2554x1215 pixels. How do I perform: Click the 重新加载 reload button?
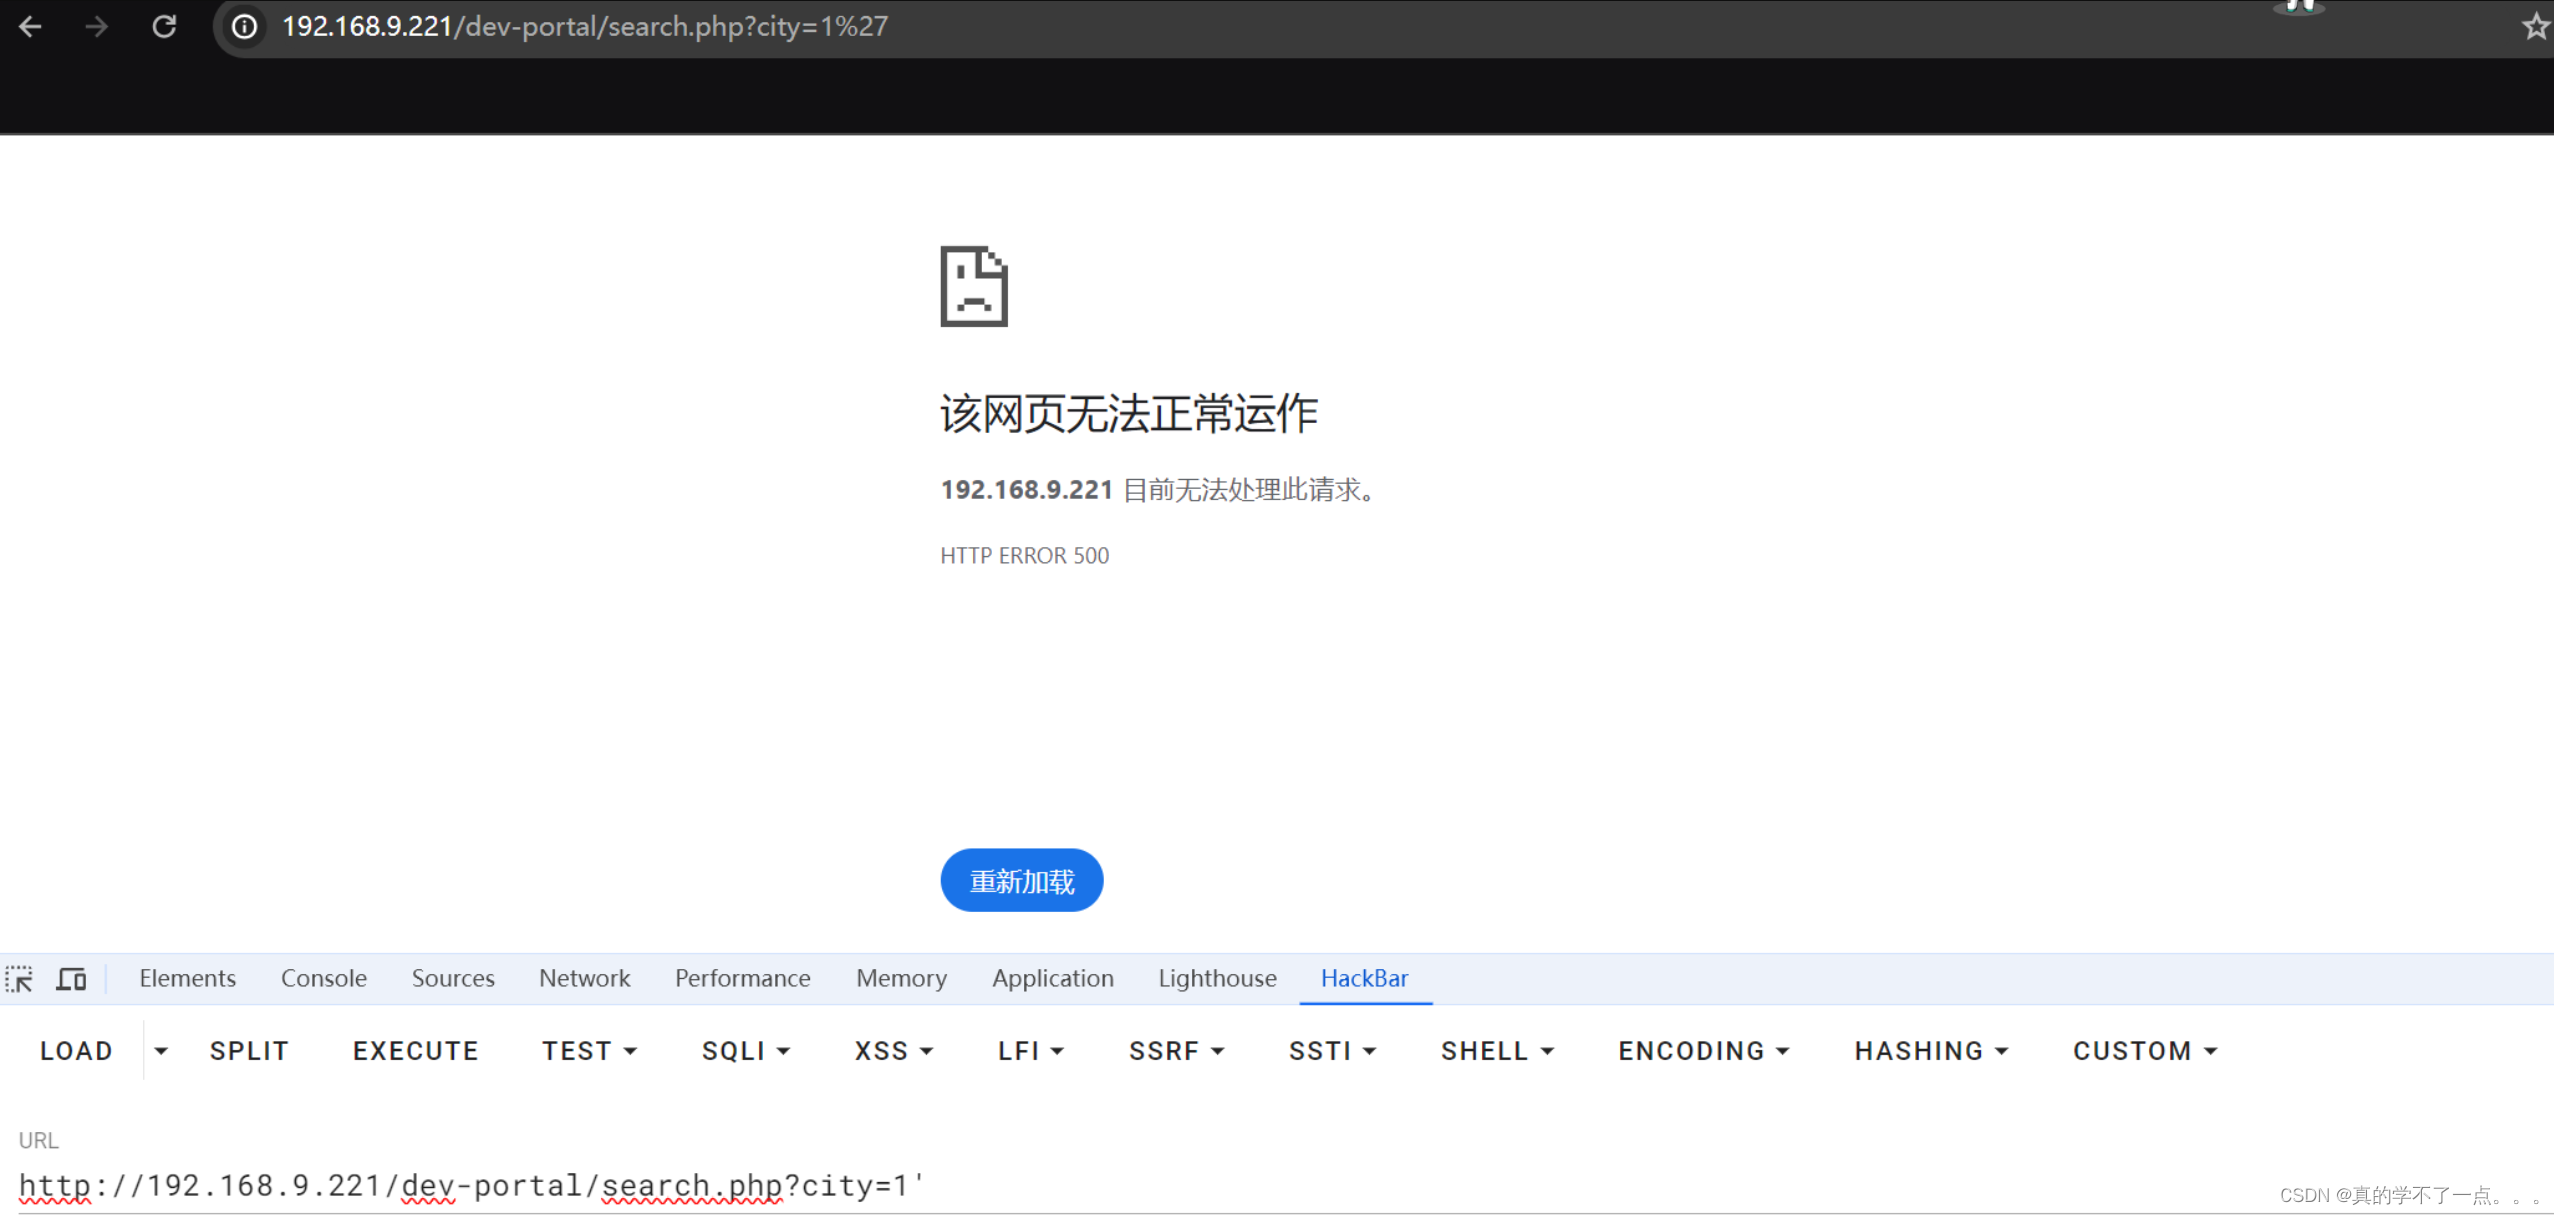(1021, 880)
